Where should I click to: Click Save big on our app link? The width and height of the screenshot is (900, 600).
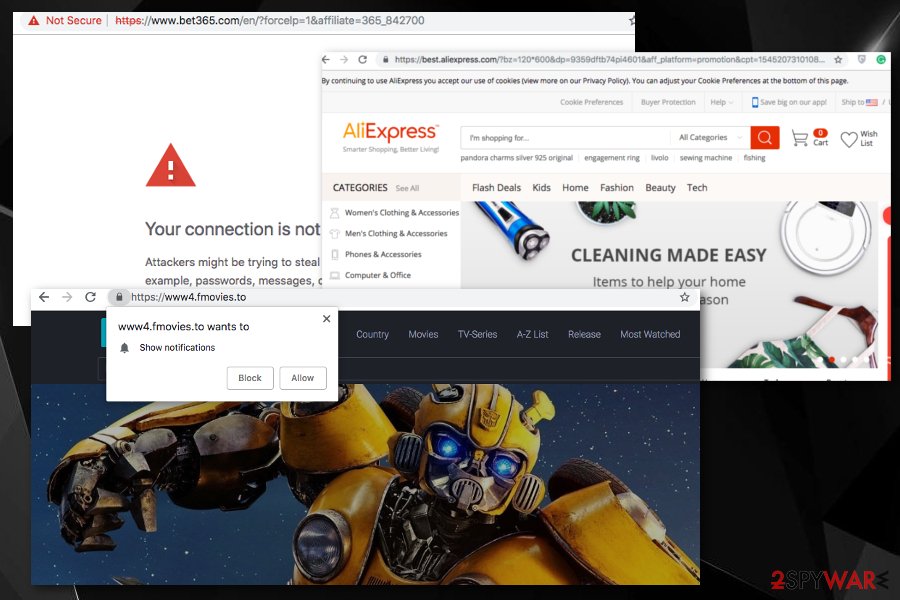point(790,102)
